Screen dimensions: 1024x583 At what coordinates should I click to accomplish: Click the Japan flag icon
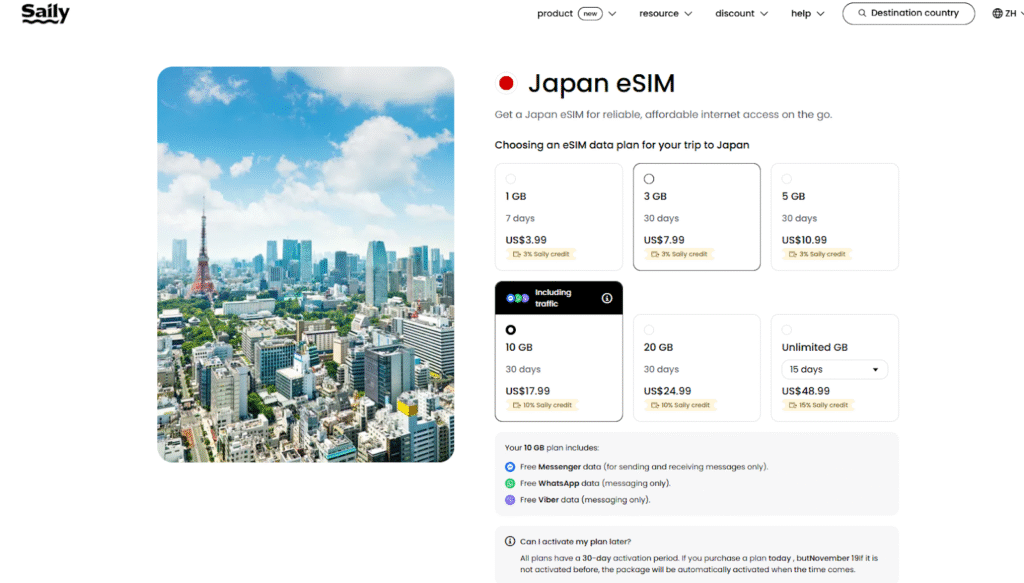pos(506,84)
